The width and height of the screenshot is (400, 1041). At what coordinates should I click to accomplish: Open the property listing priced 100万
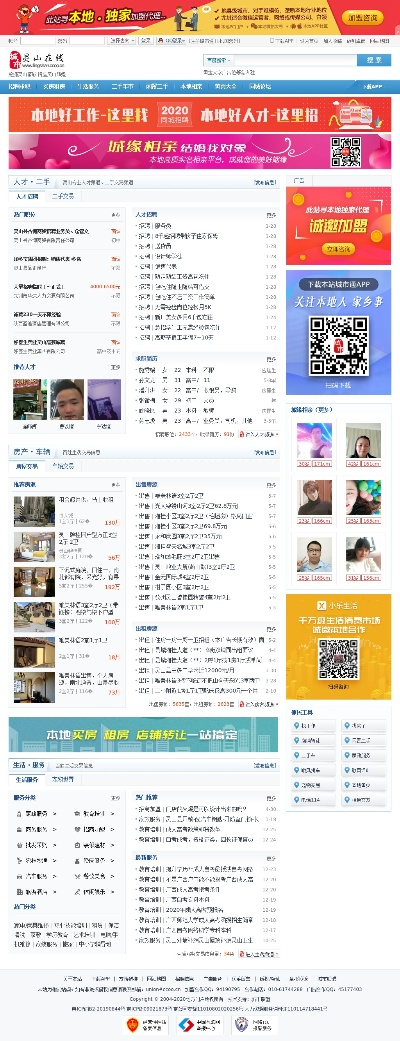point(67,616)
